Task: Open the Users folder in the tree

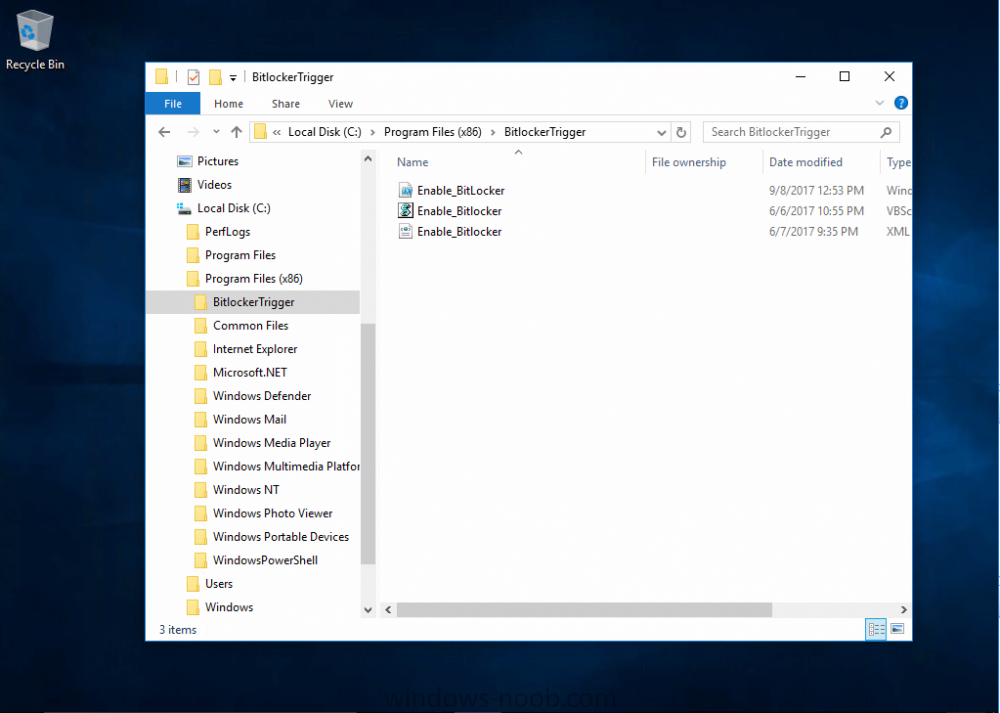Action: point(218,584)
